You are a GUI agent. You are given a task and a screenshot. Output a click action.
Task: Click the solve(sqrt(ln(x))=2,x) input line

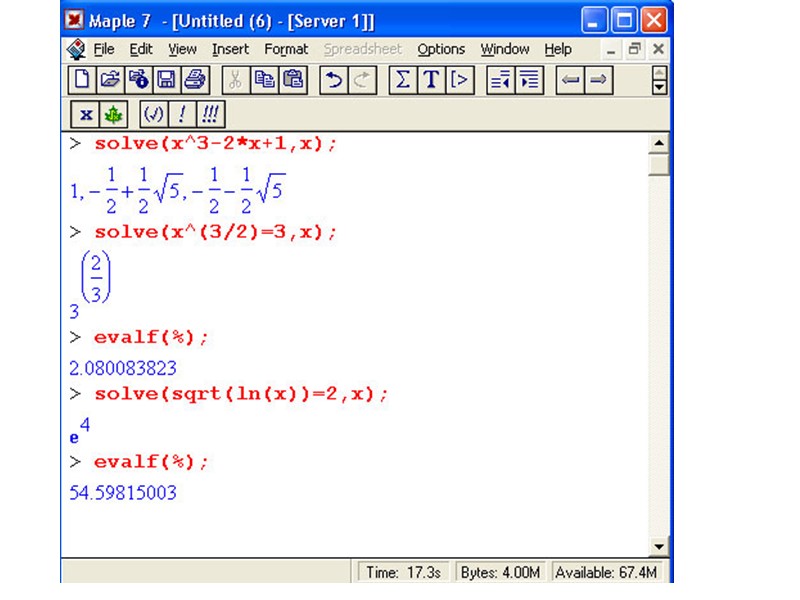[241, 394]
